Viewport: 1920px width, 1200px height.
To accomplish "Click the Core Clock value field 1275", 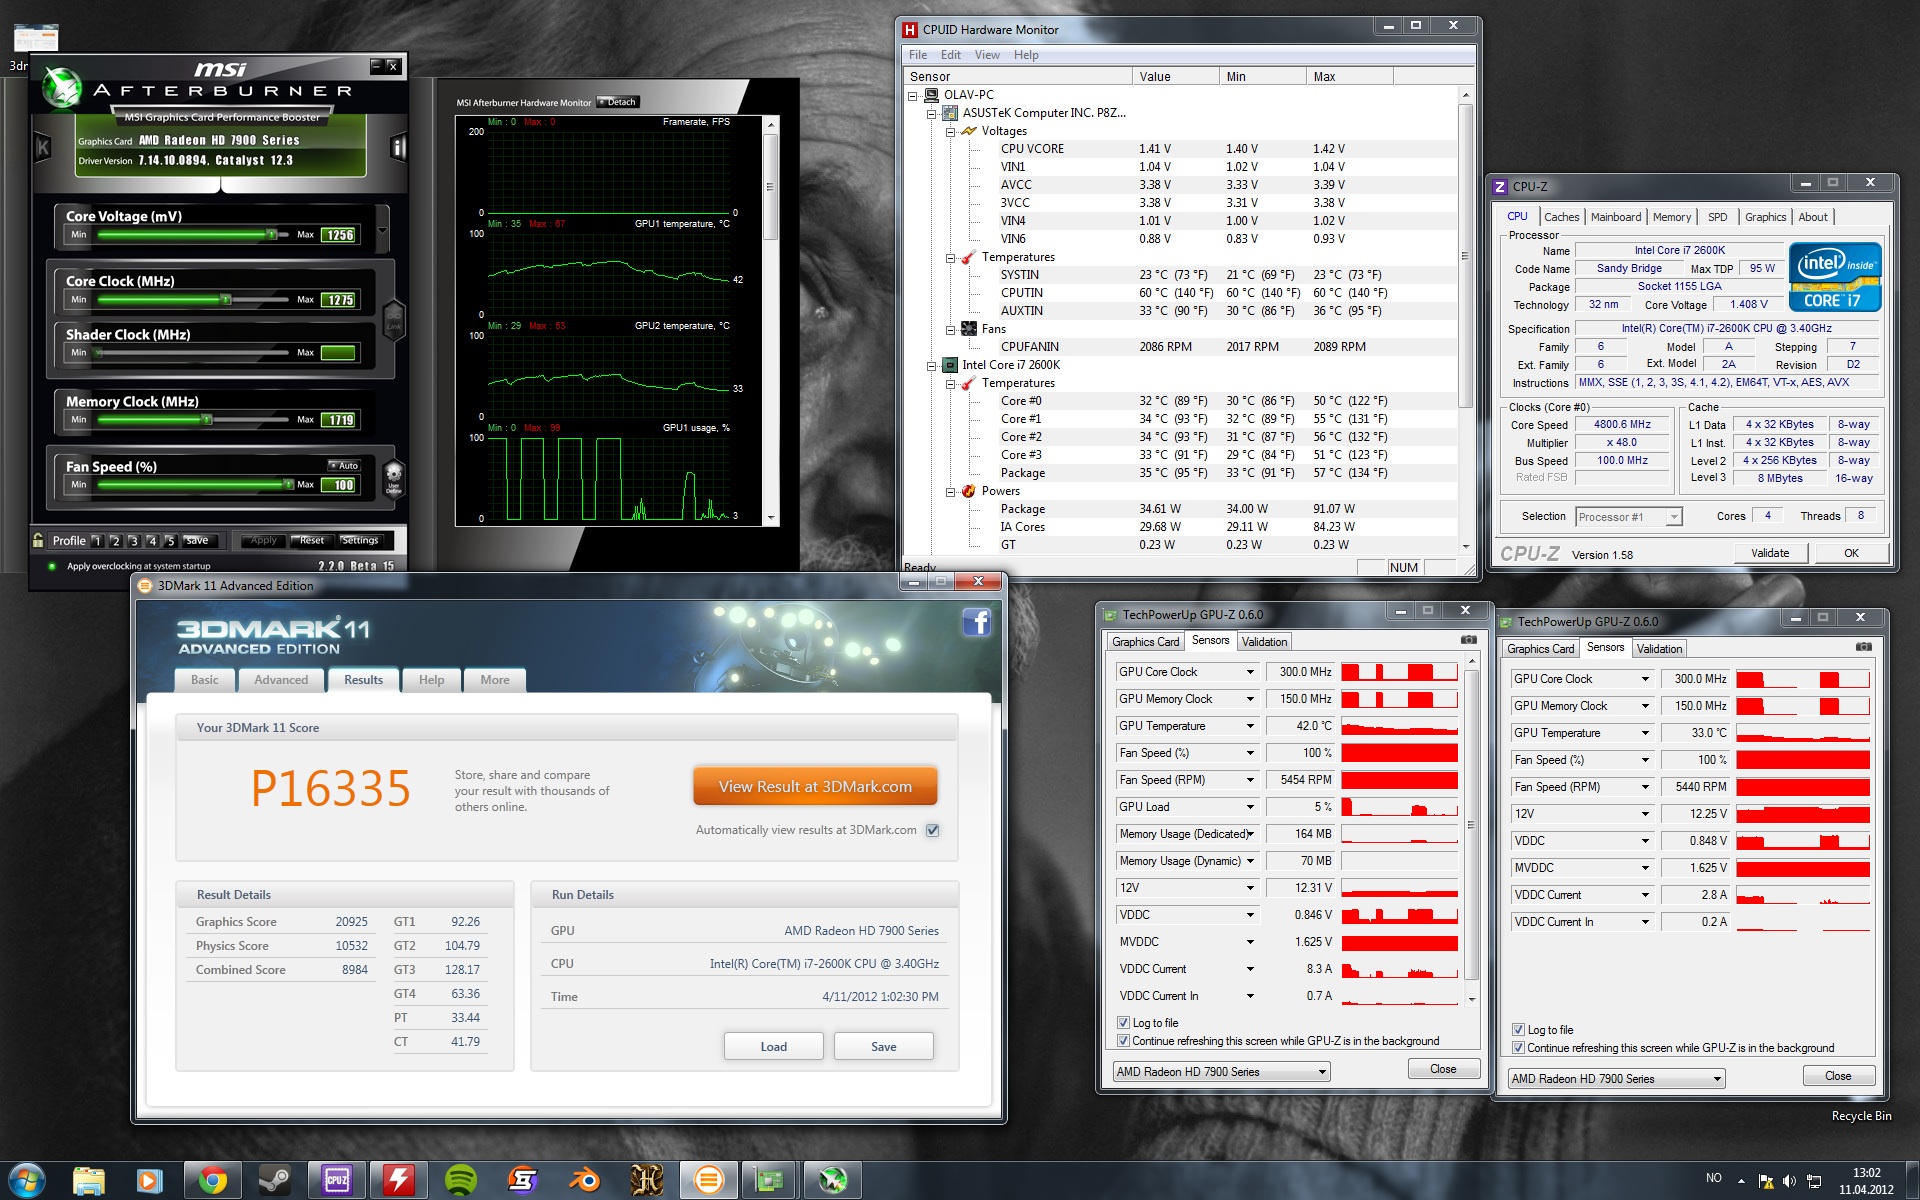I will (339, 300).
